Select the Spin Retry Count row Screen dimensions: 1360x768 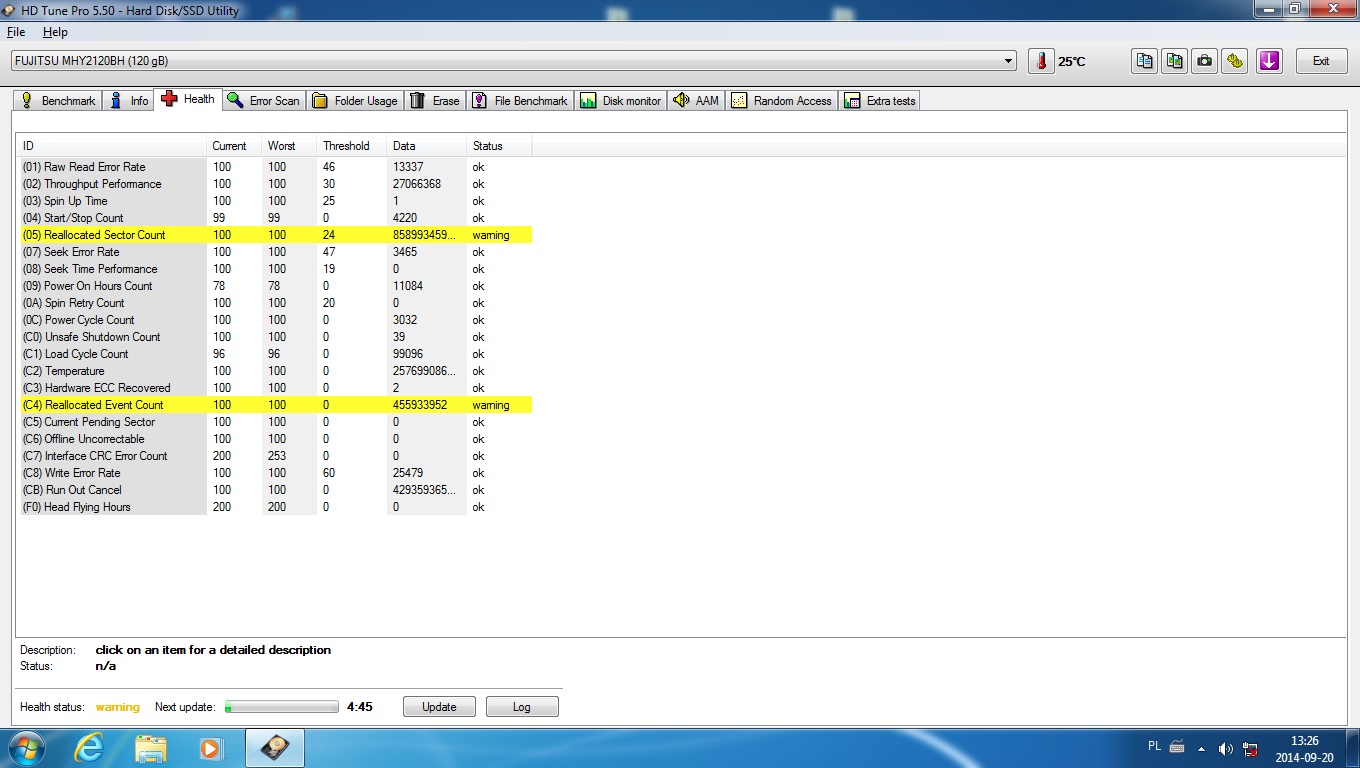[x=275, y=303]
